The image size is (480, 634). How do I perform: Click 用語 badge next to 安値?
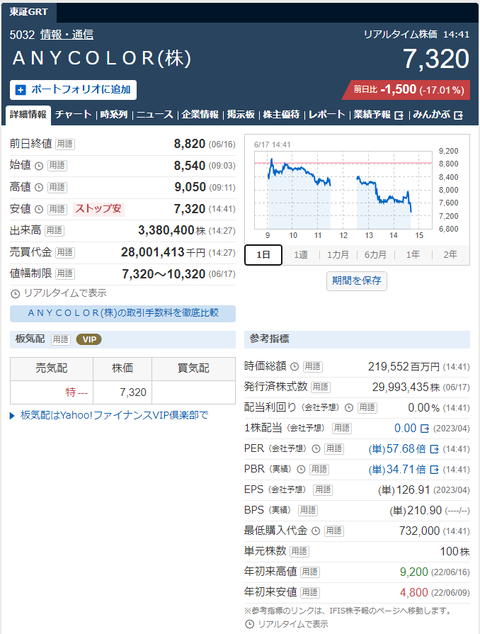[57, 209]
